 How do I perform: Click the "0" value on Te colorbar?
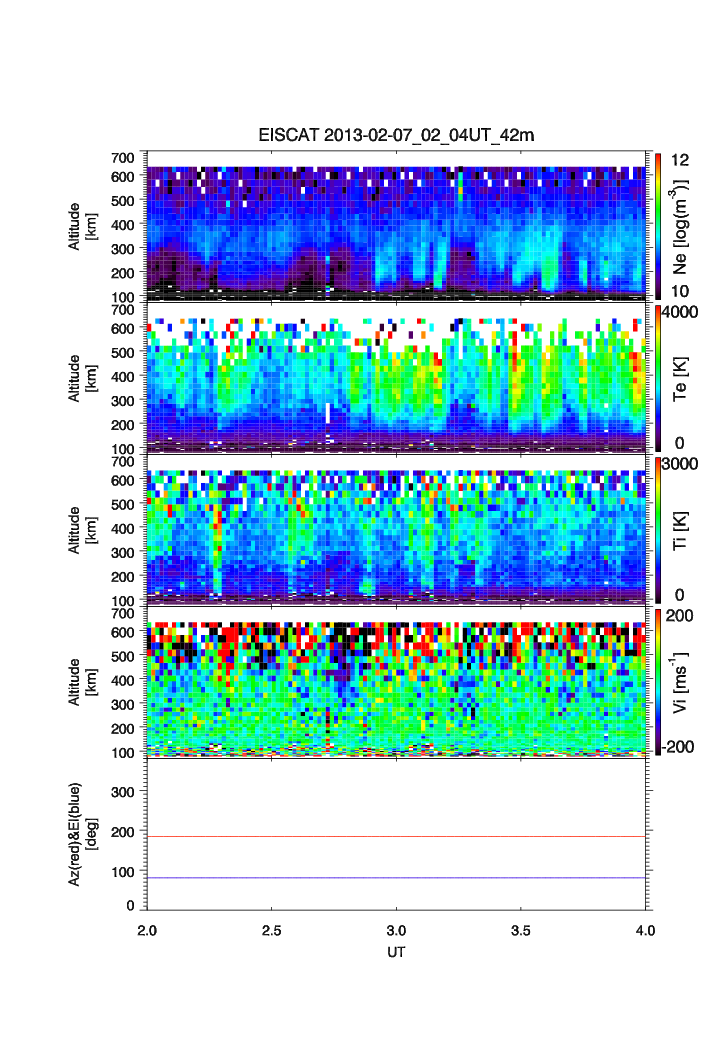point(680,443)
